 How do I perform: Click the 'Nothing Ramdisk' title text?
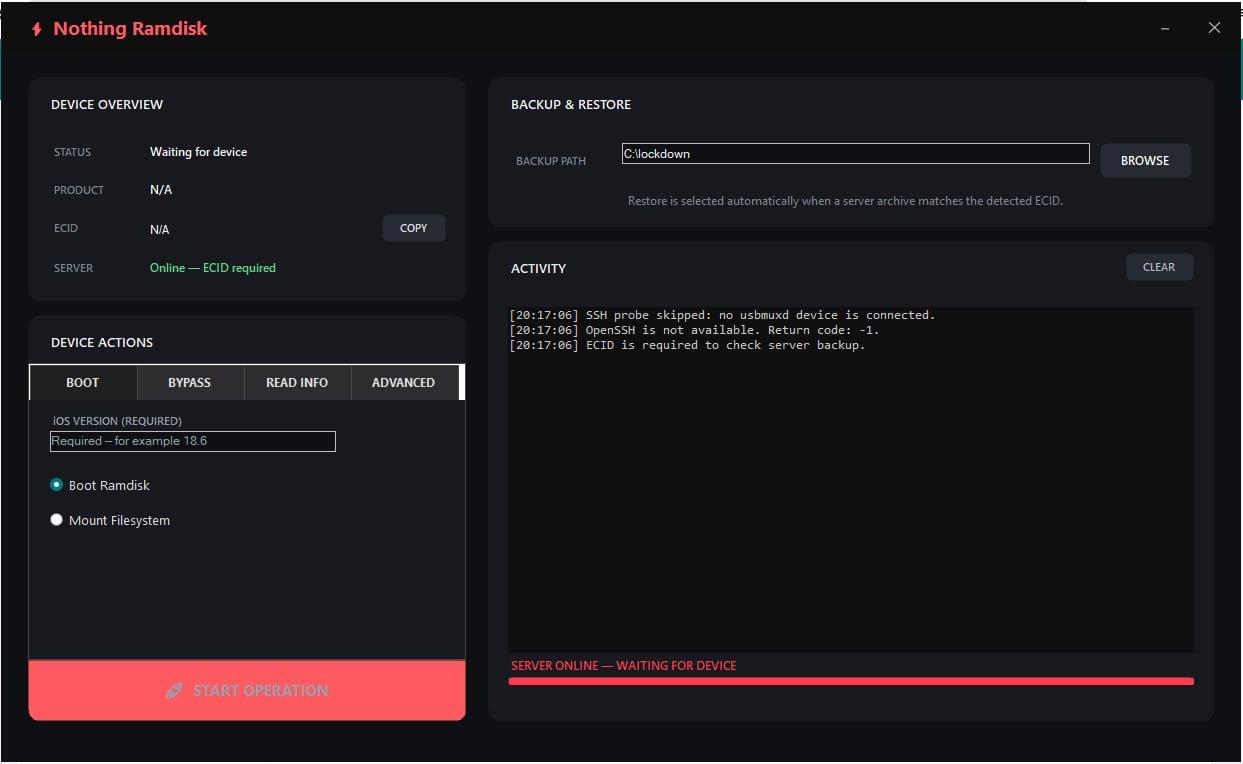(x=130, y=28)
